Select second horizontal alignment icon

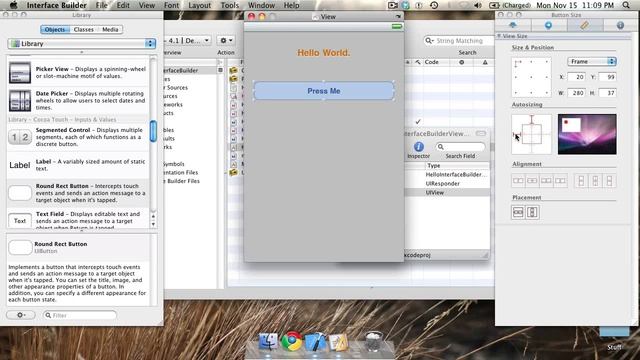coord(532,180)
